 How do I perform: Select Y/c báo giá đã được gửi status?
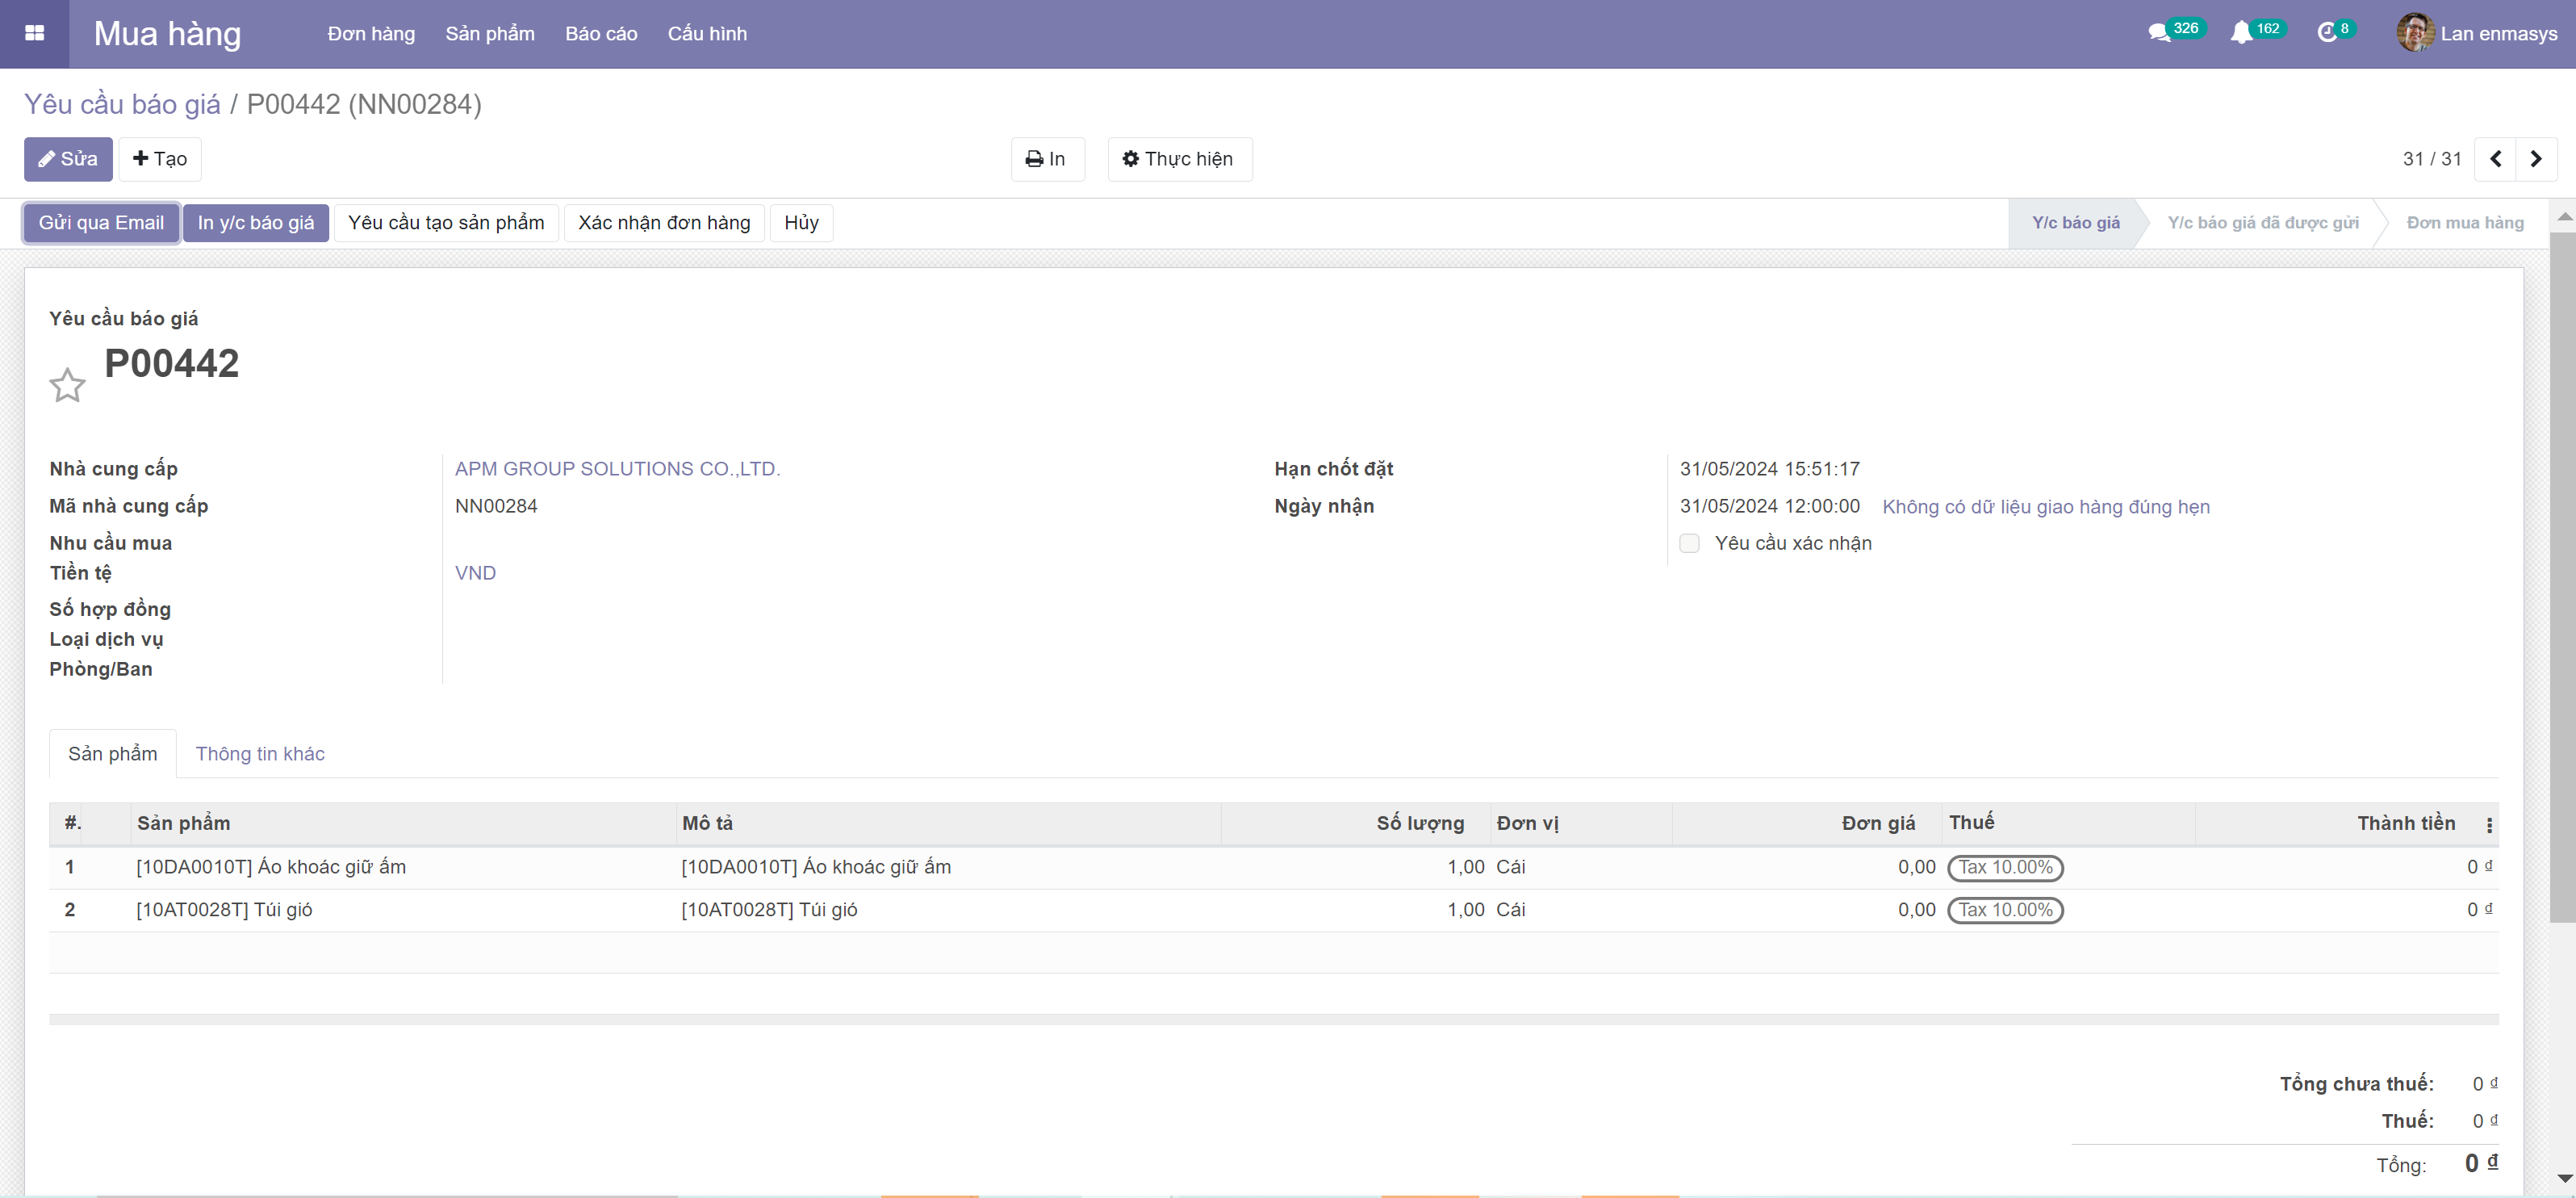point(2262,223)
